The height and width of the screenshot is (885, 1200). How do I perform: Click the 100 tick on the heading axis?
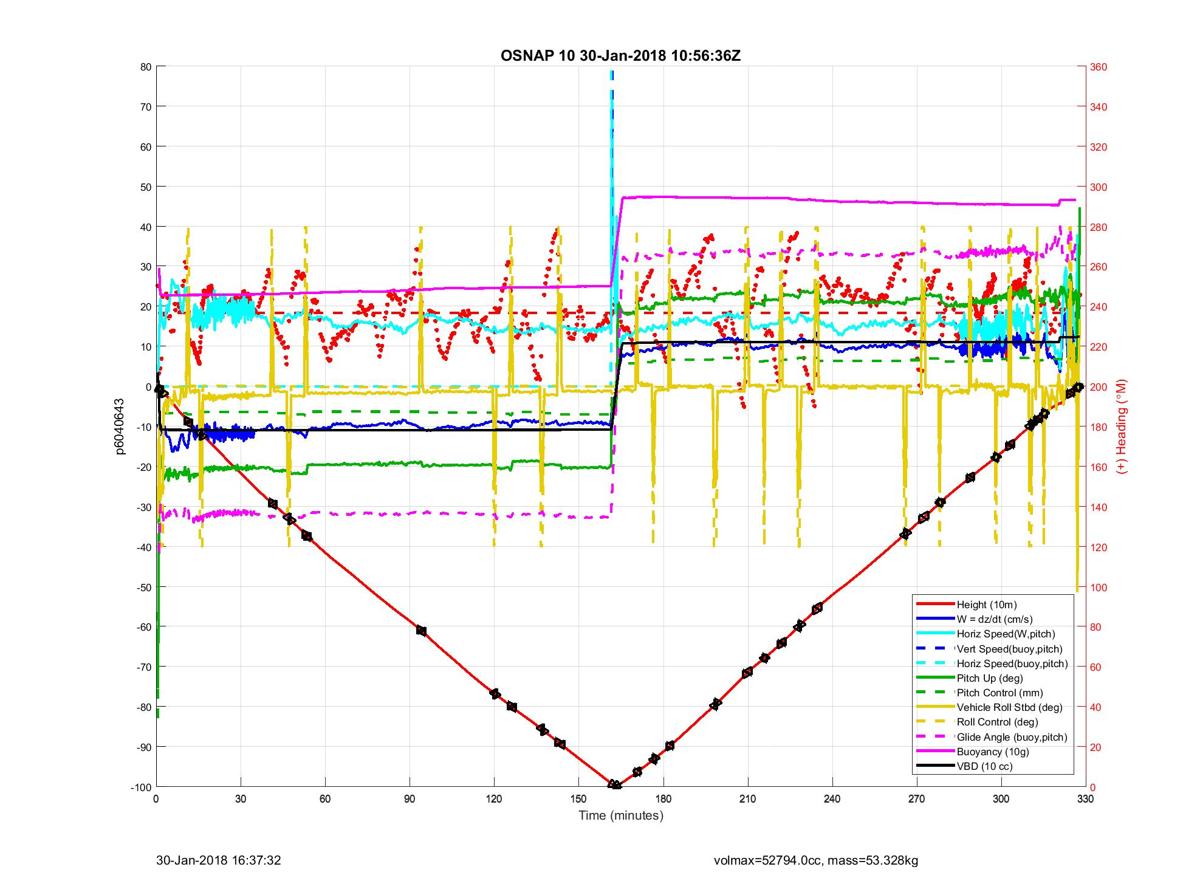1100,587
